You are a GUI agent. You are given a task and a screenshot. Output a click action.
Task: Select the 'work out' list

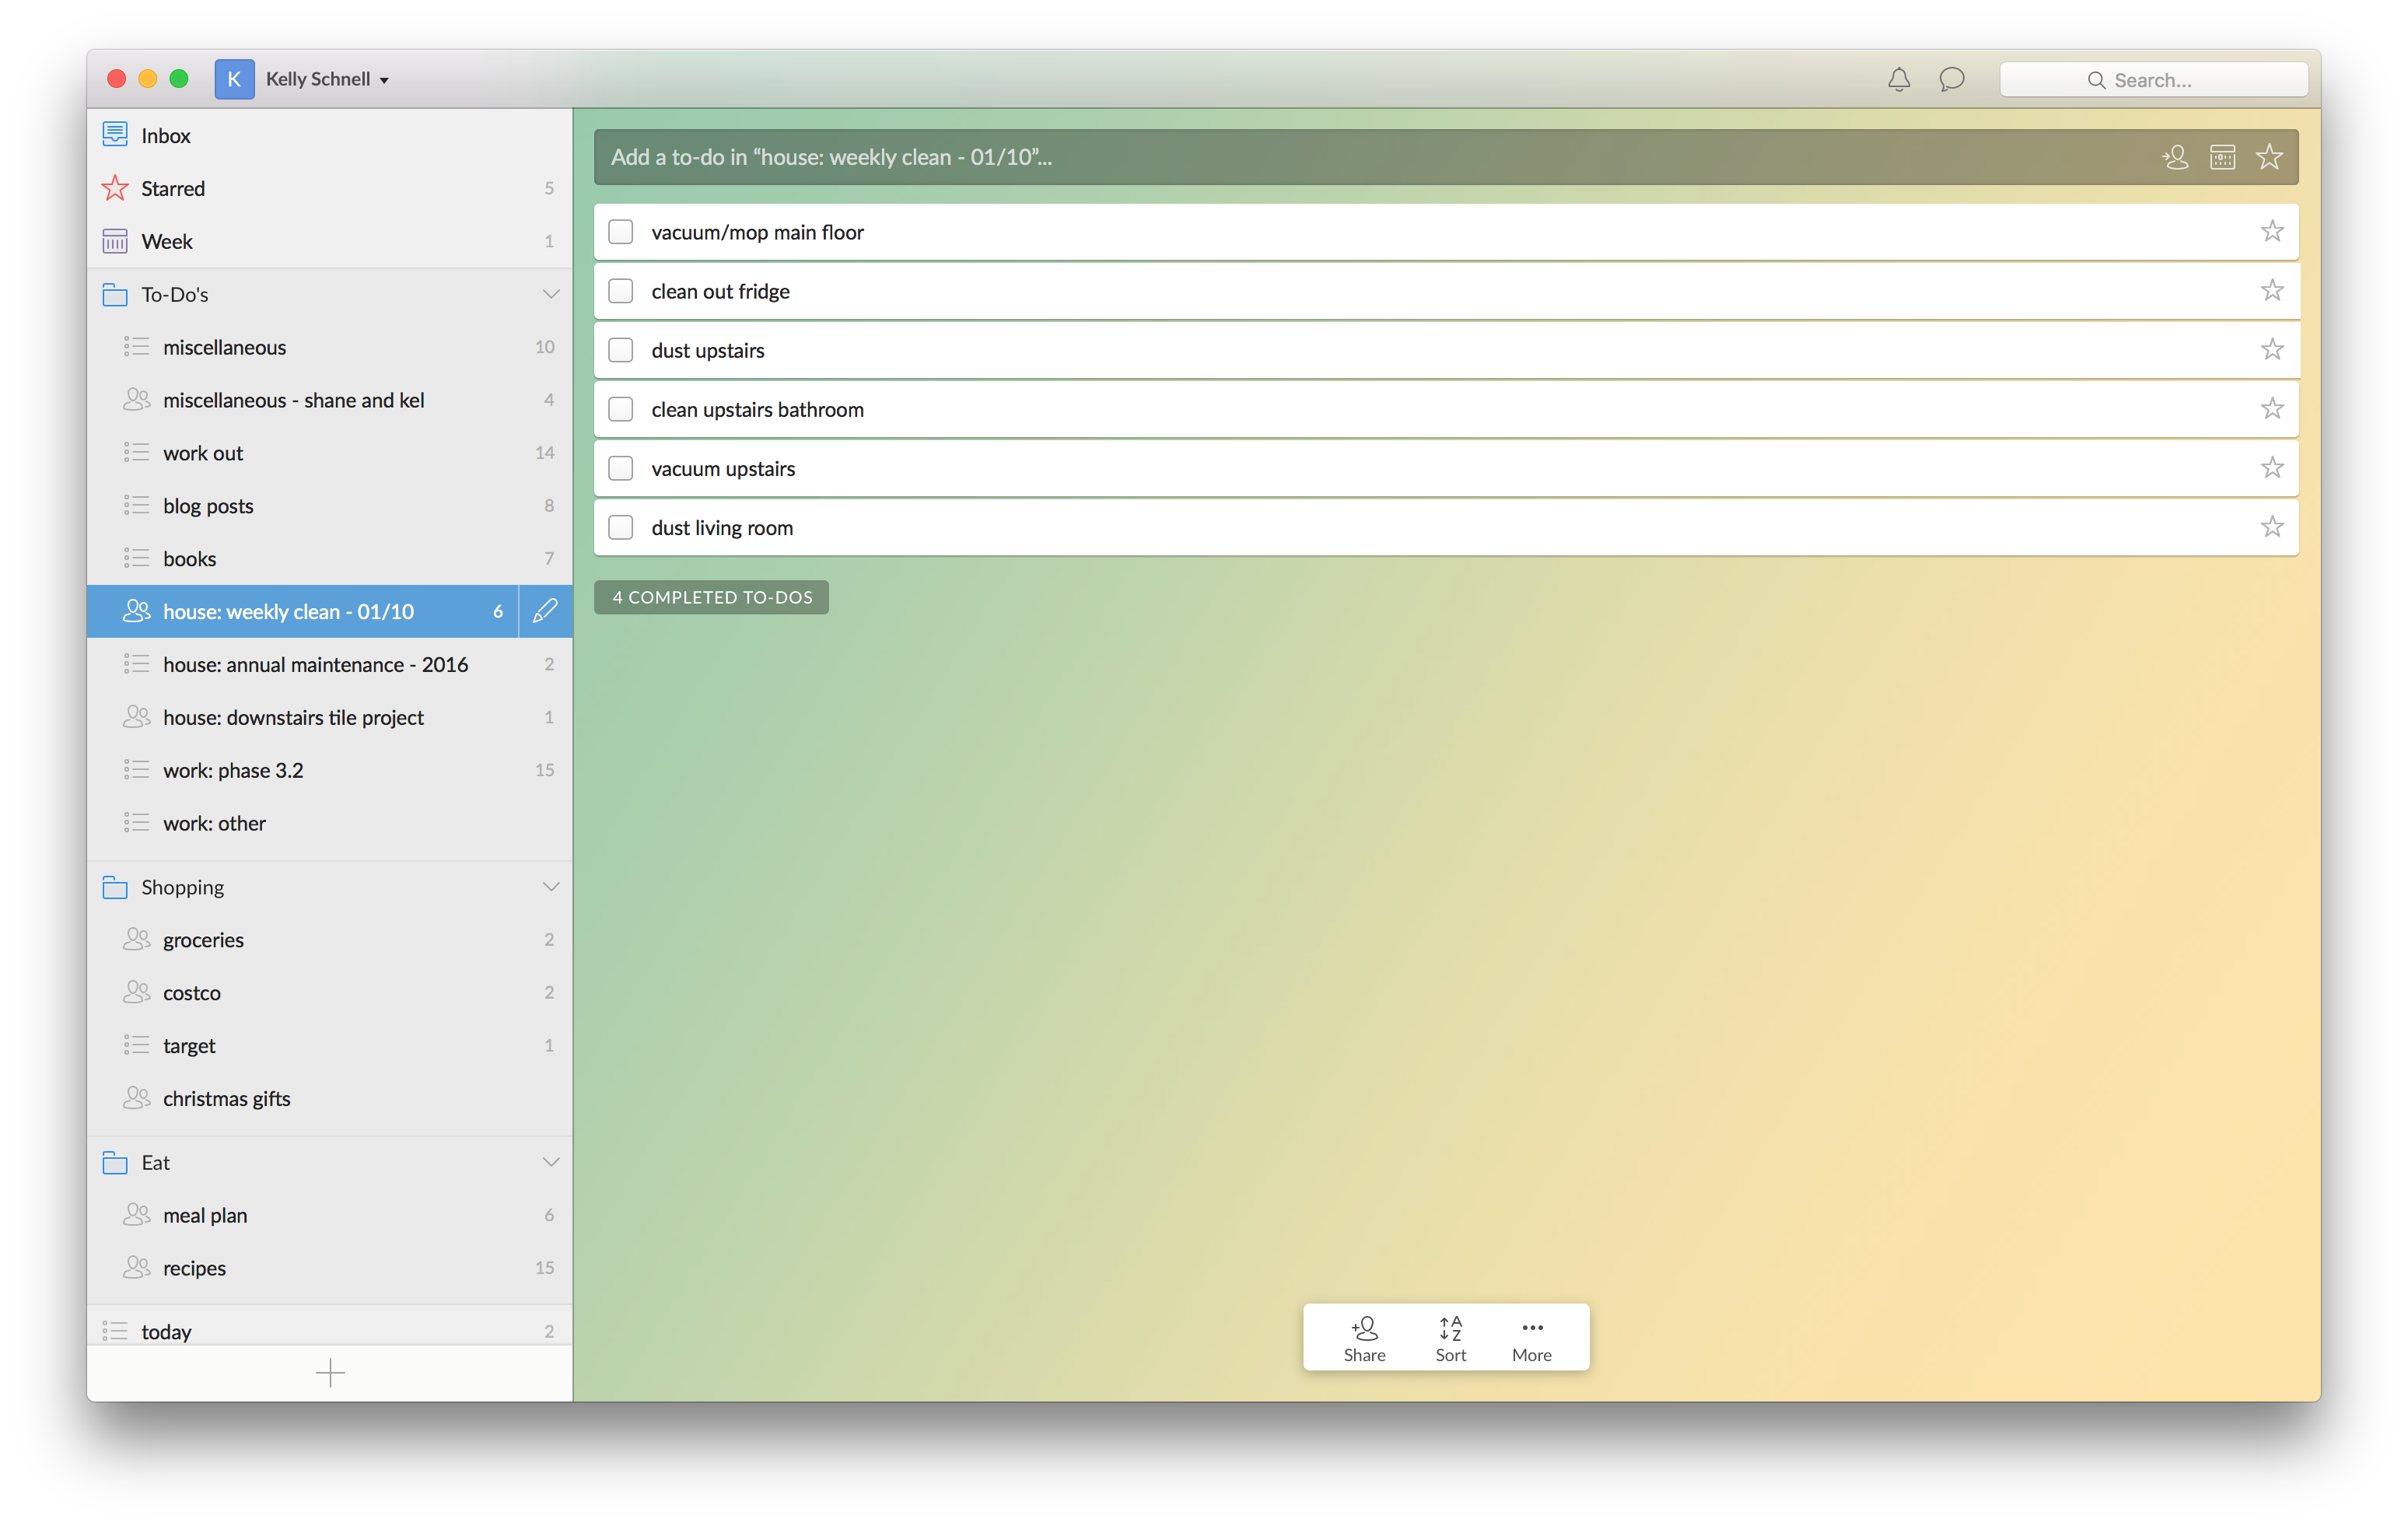pos(203,453)
